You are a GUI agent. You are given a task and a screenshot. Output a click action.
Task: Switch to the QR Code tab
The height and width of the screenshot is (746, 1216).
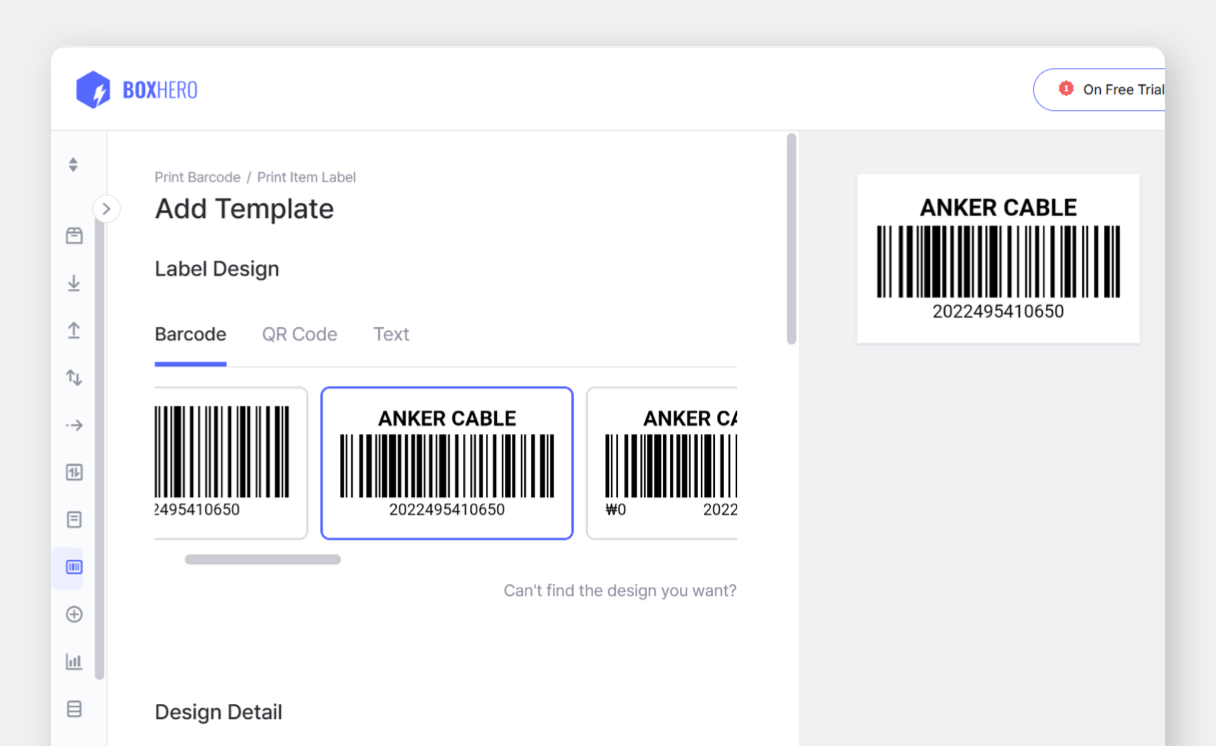[299, 334]
